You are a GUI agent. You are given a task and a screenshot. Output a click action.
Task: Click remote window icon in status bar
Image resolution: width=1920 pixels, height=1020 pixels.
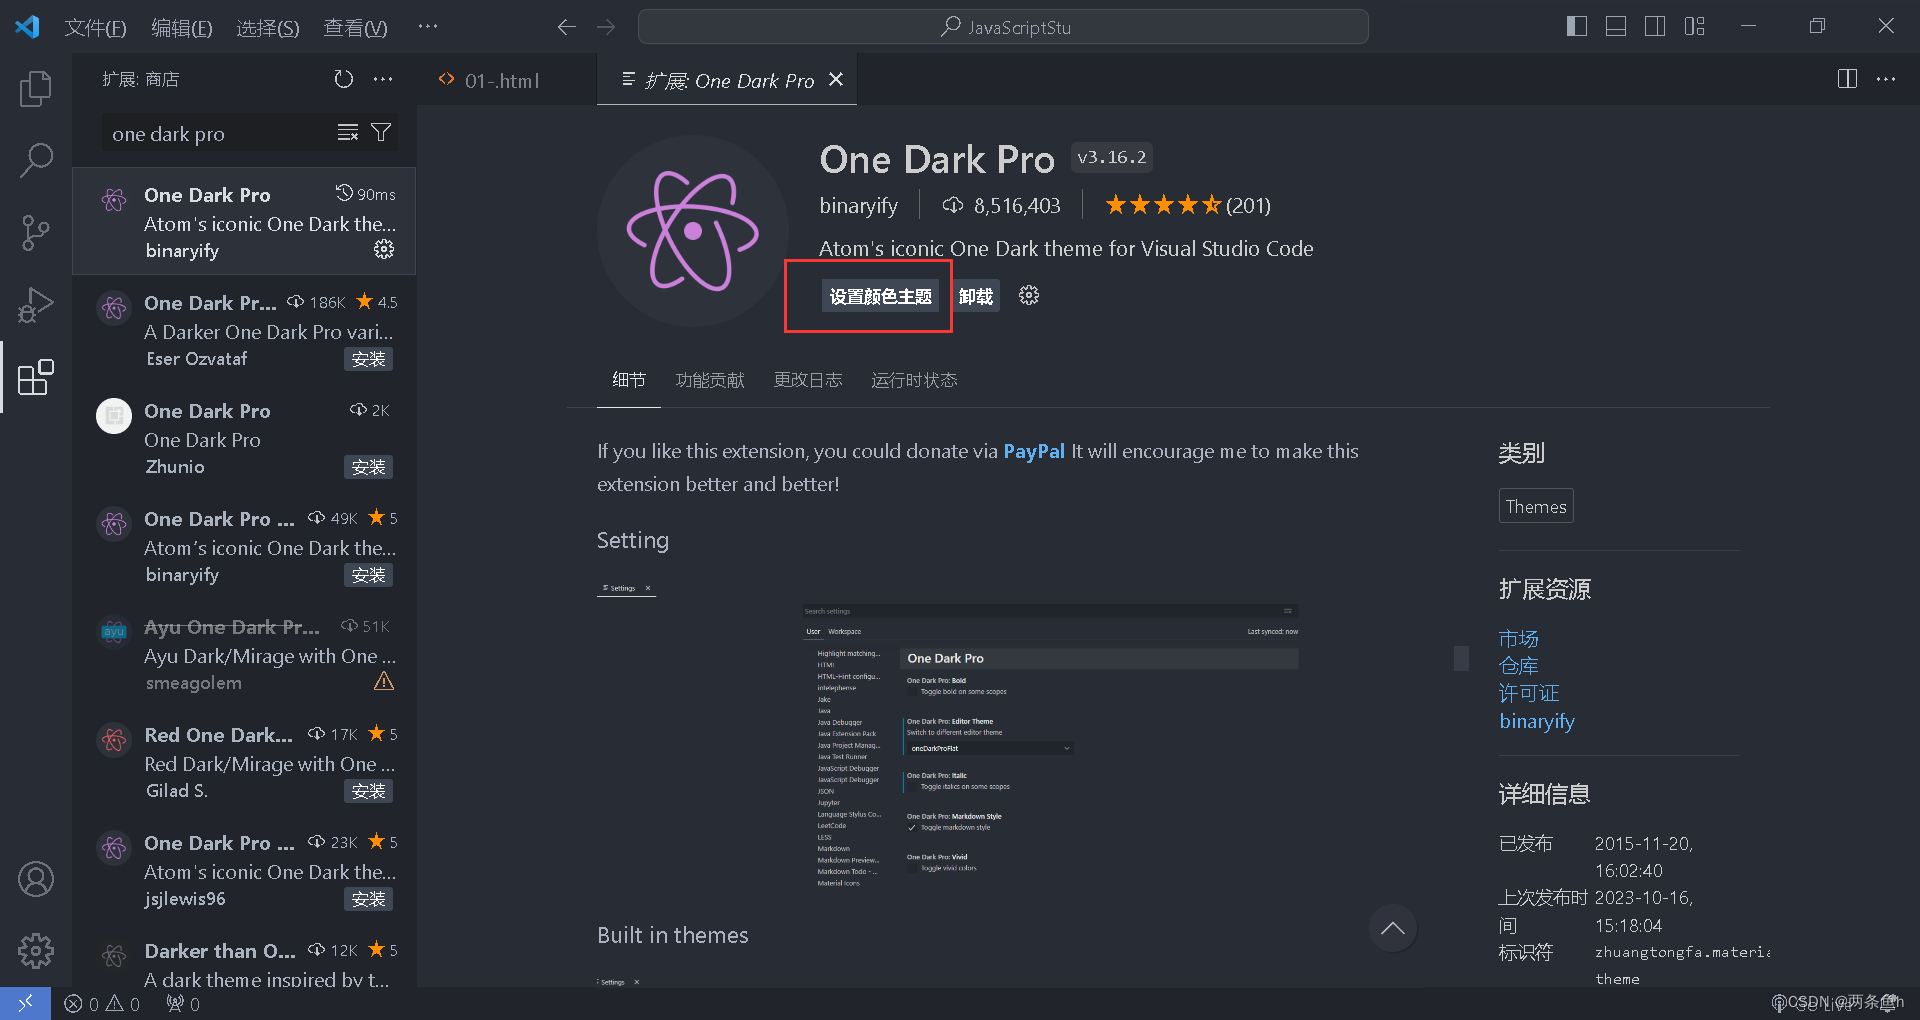25,1003
